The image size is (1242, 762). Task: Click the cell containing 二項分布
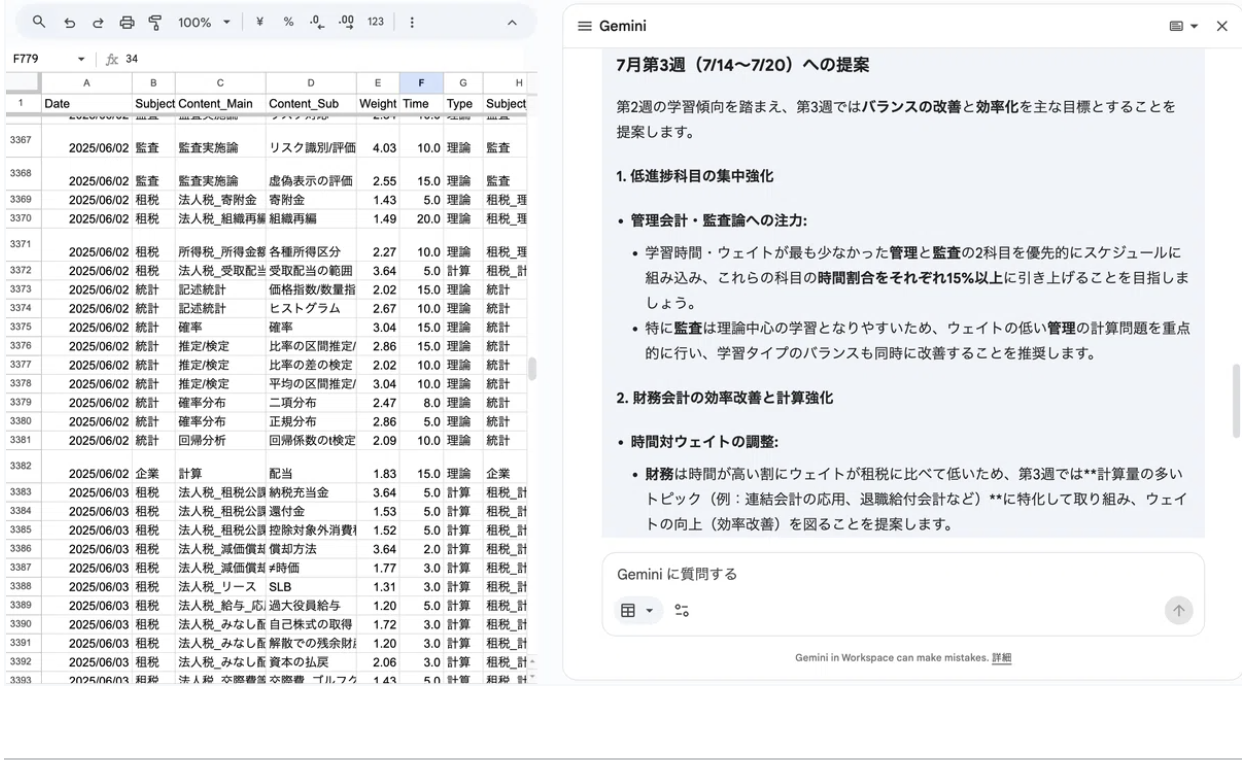[311, 402]
